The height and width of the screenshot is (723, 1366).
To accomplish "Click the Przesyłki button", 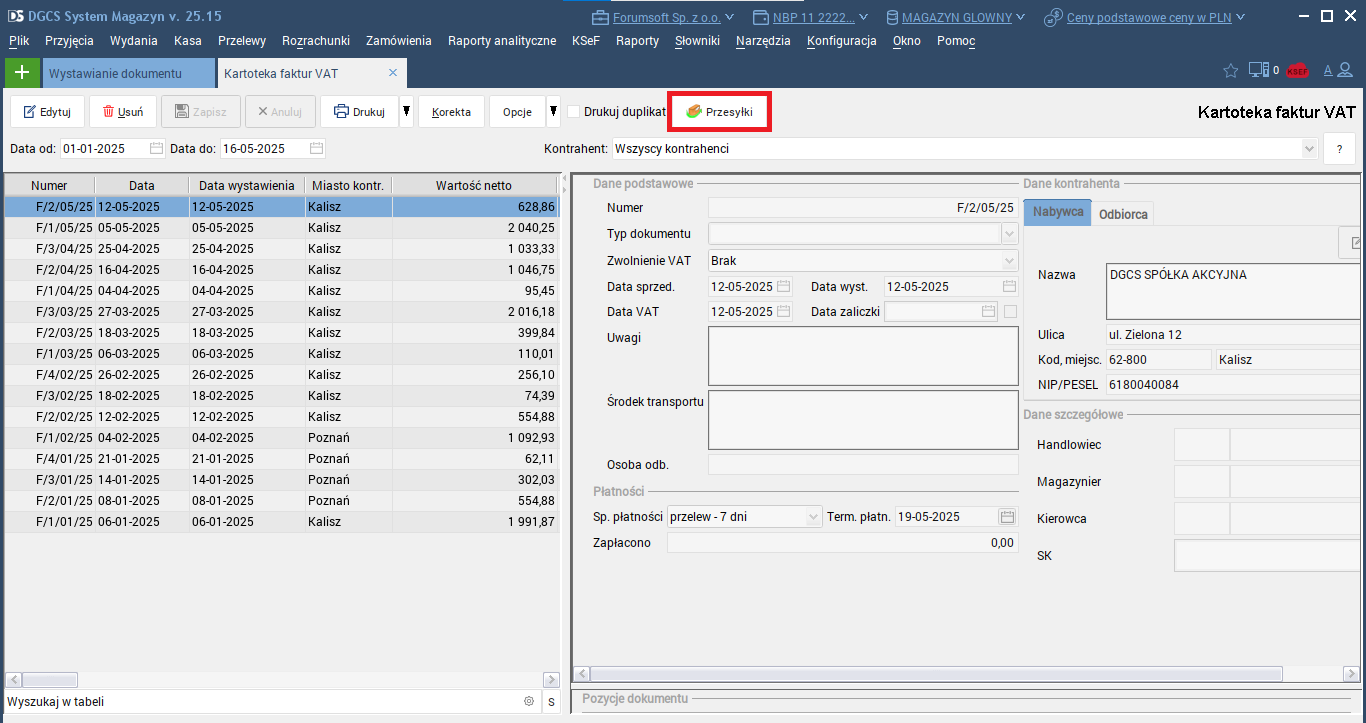I will [719, 112].
